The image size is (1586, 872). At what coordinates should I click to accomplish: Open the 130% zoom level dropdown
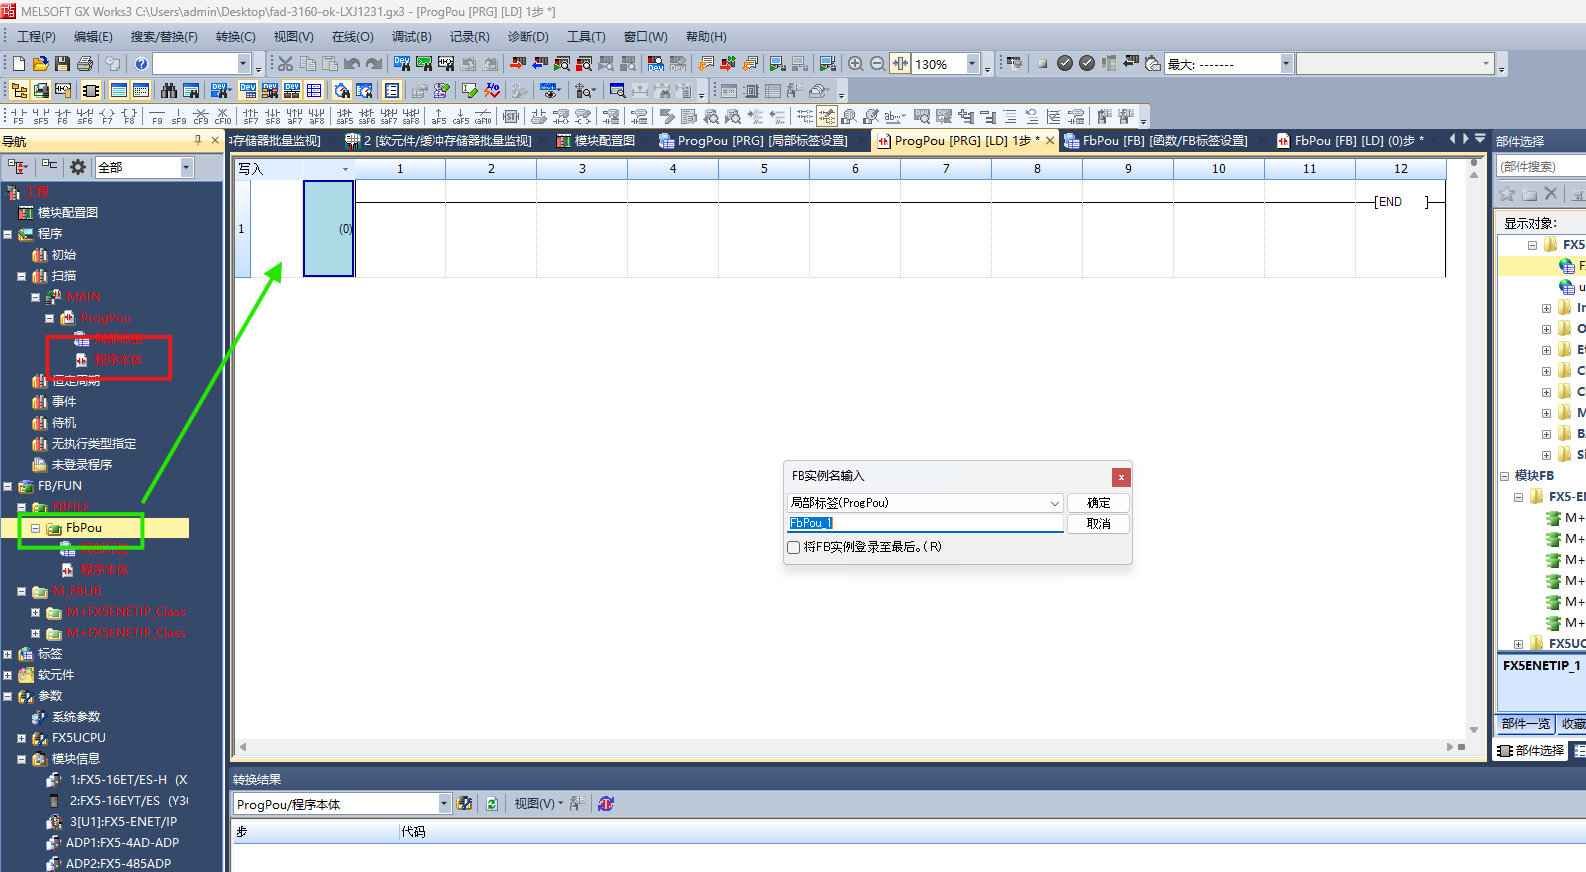click(972, 64)
